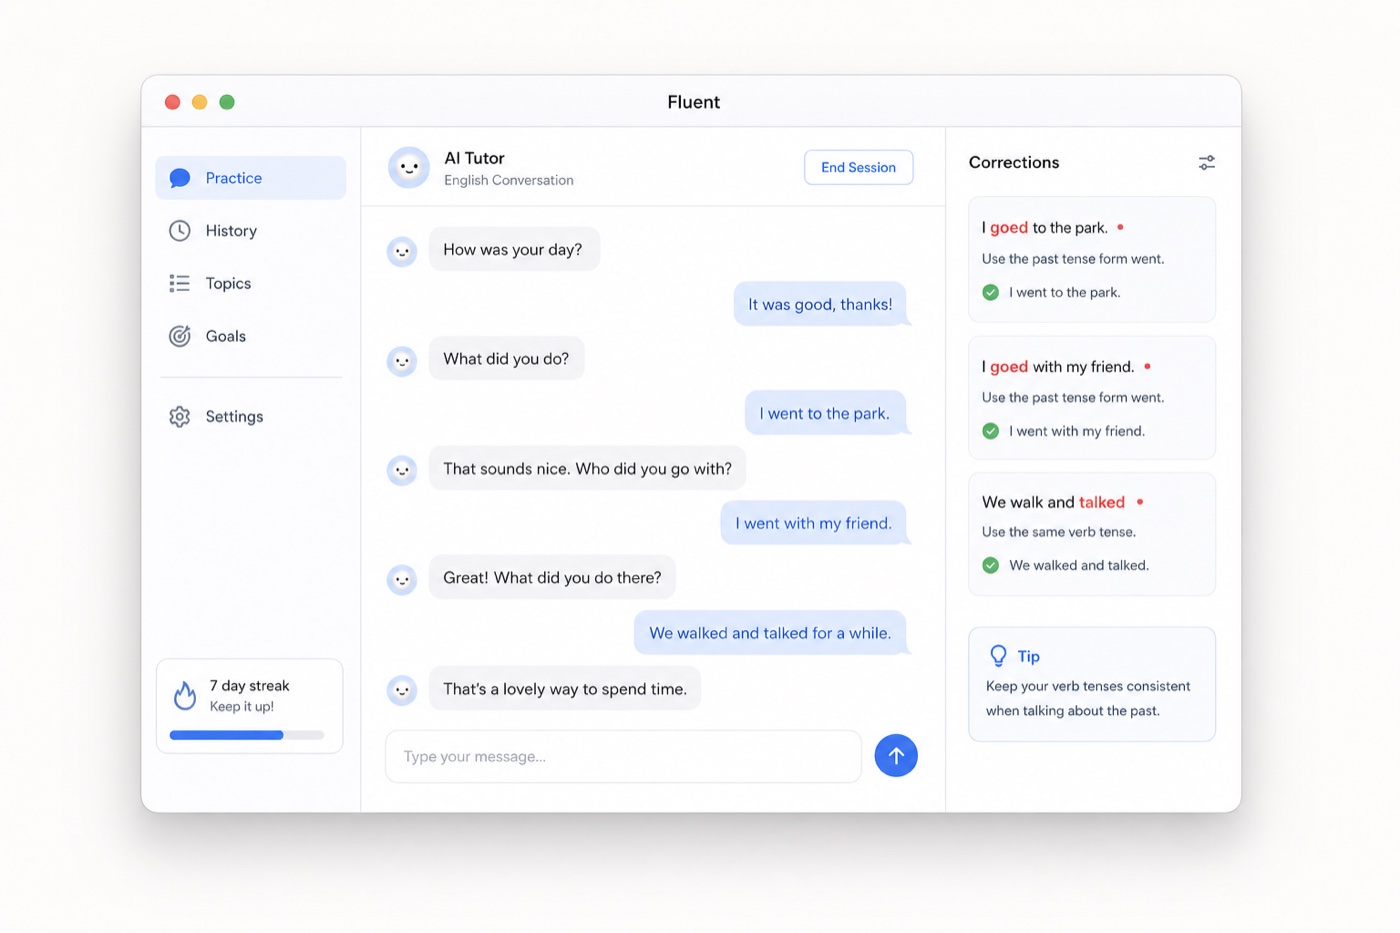The width and height of the screenshot is (1400, 933).
Task: Click the 'AI Tutor' name in header
Action: 474,158
